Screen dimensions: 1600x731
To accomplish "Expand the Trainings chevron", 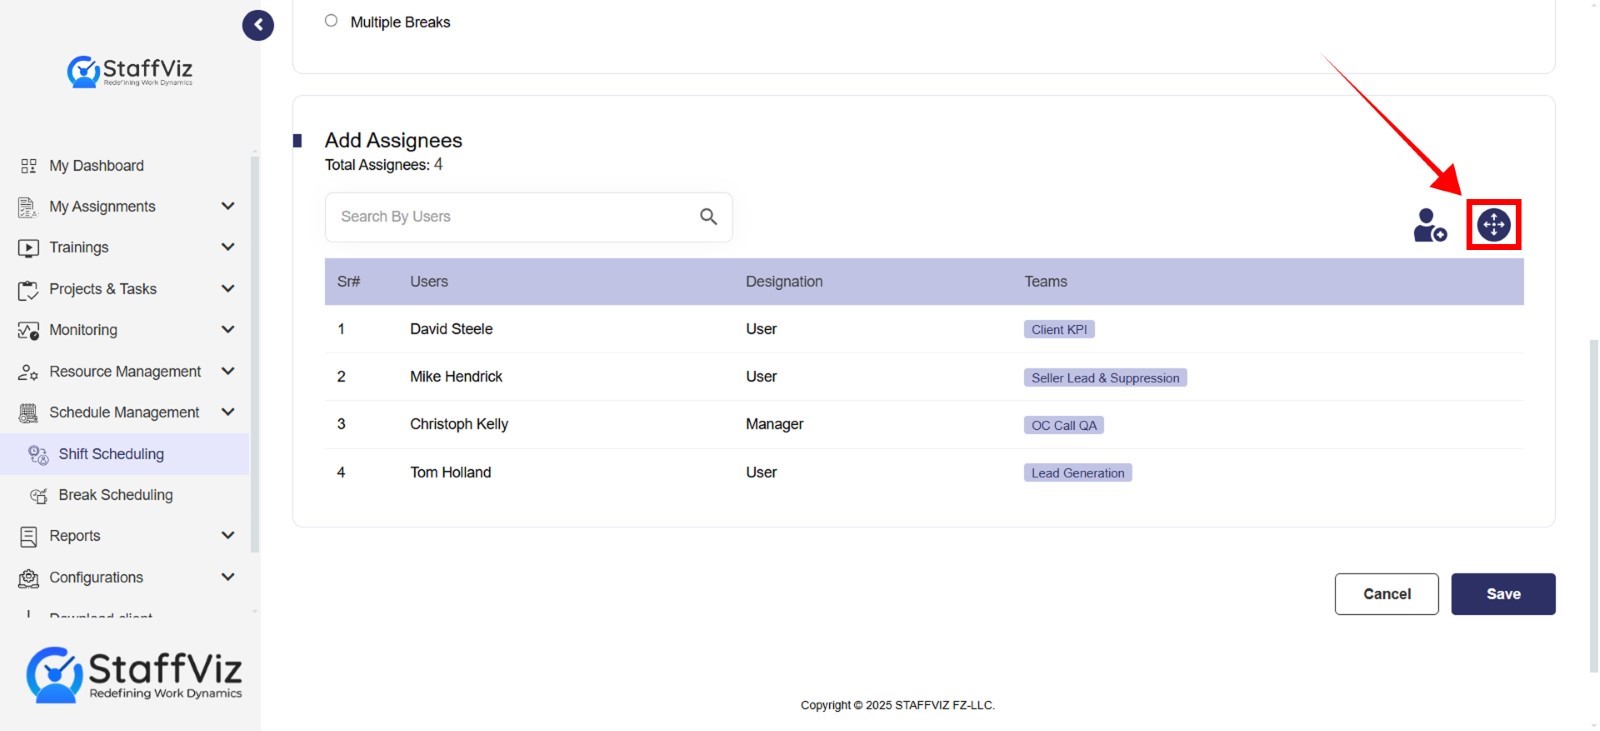I will (228, 247).
